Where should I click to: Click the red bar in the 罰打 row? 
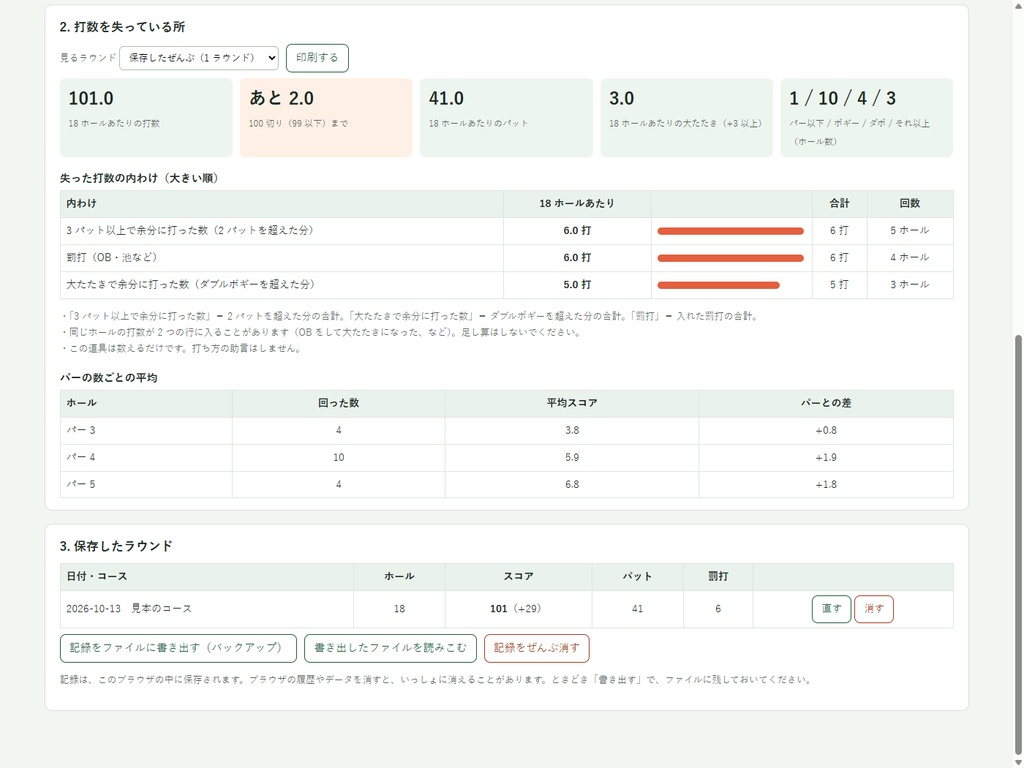(x=730, y=258)
